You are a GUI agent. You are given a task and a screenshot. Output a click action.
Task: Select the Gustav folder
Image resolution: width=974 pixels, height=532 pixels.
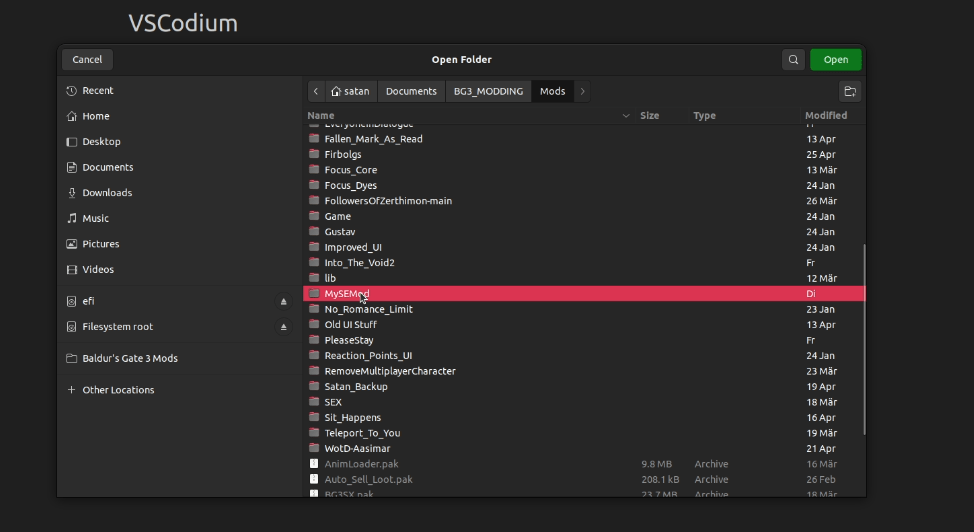(x=584, y=232)
